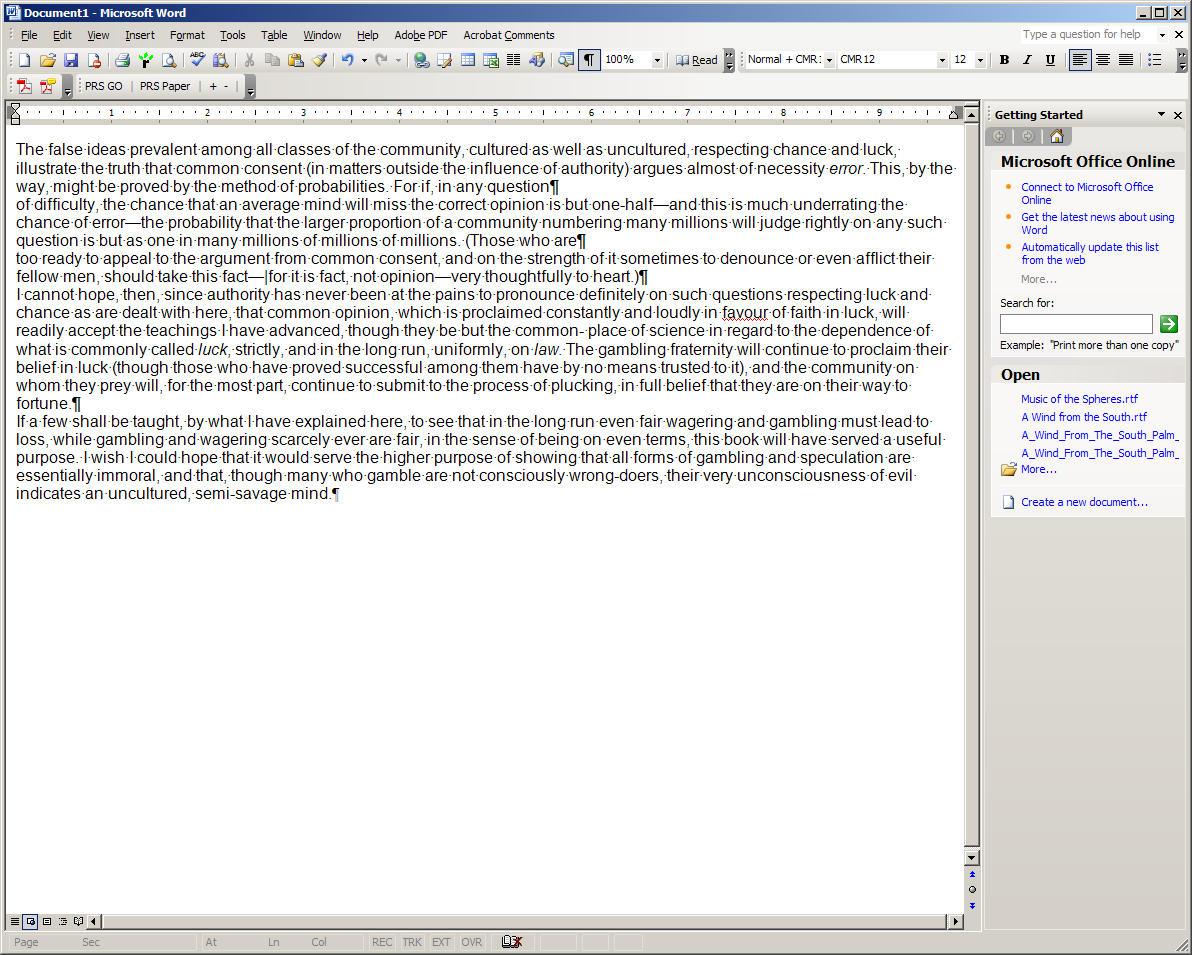Set Justify paragraph alignment
The height and width of the screenshot is (955, 1192).
coord(1126,60)
